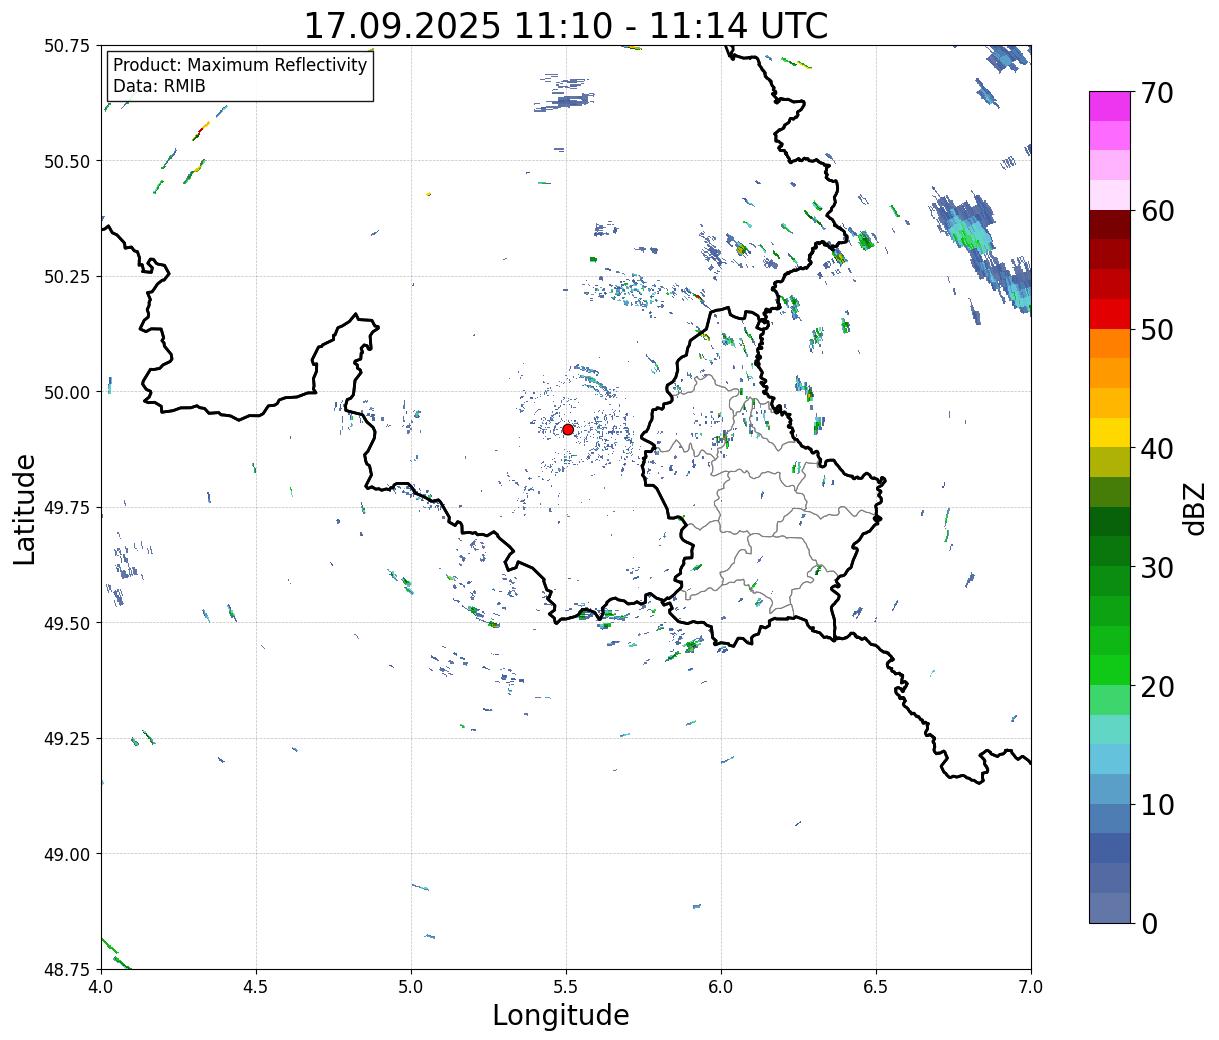This screenshot has height=1040, width=1219.
Task: Click the plot title 17.09.2025 11:10 - 11:14 UTC
Action: coord(566,25)
